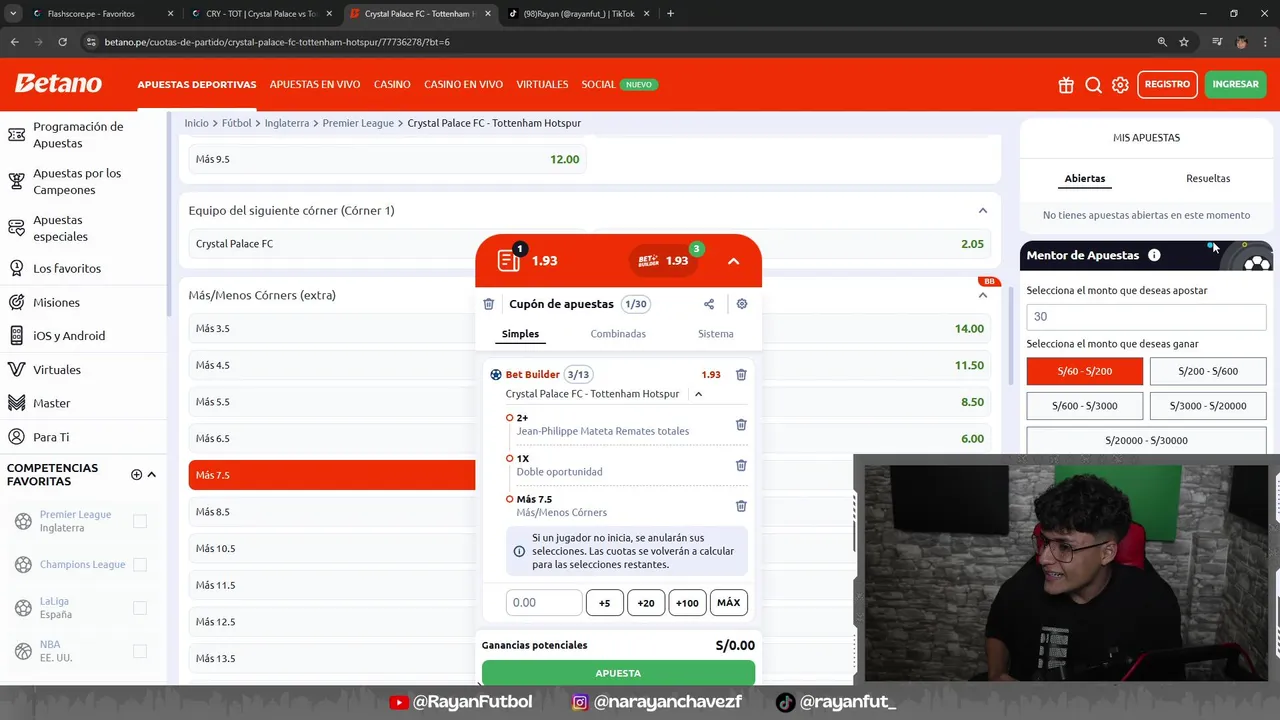1280x720 pixels.
Task: Add +5 to the stake
Action: pos(605,603)
